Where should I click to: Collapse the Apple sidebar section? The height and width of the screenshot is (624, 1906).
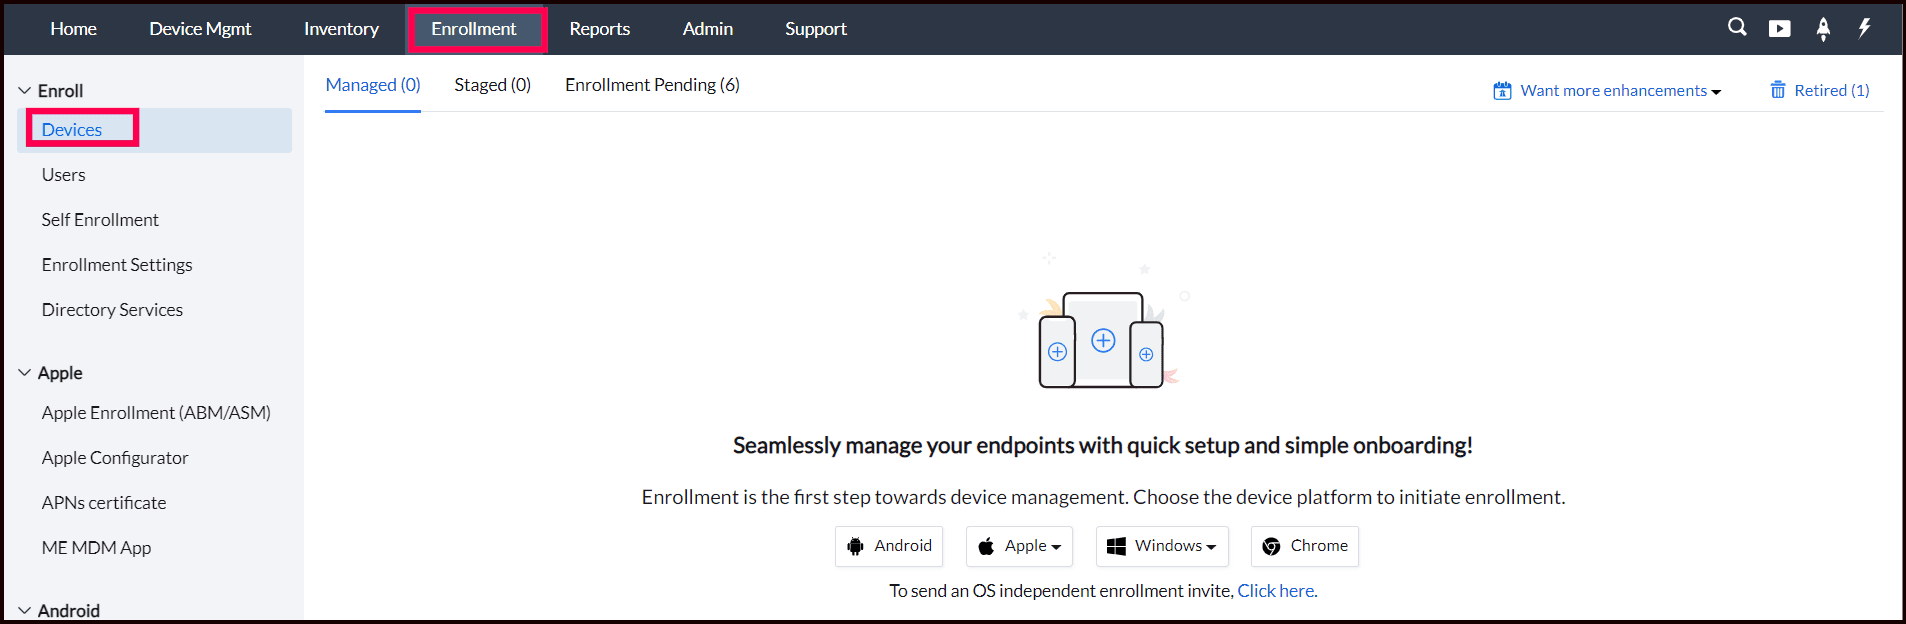[25, 373]
